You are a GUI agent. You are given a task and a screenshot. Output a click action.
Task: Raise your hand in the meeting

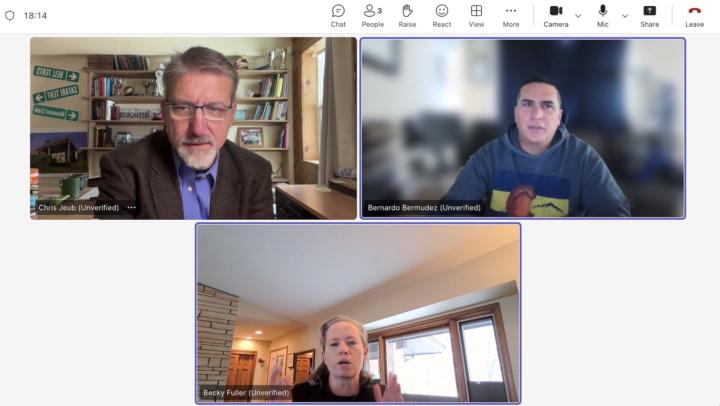[x=407, y=16]
